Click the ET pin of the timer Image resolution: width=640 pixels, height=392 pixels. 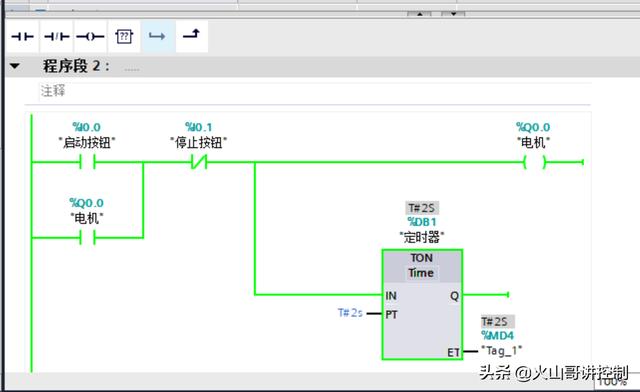tap(453, 352)
